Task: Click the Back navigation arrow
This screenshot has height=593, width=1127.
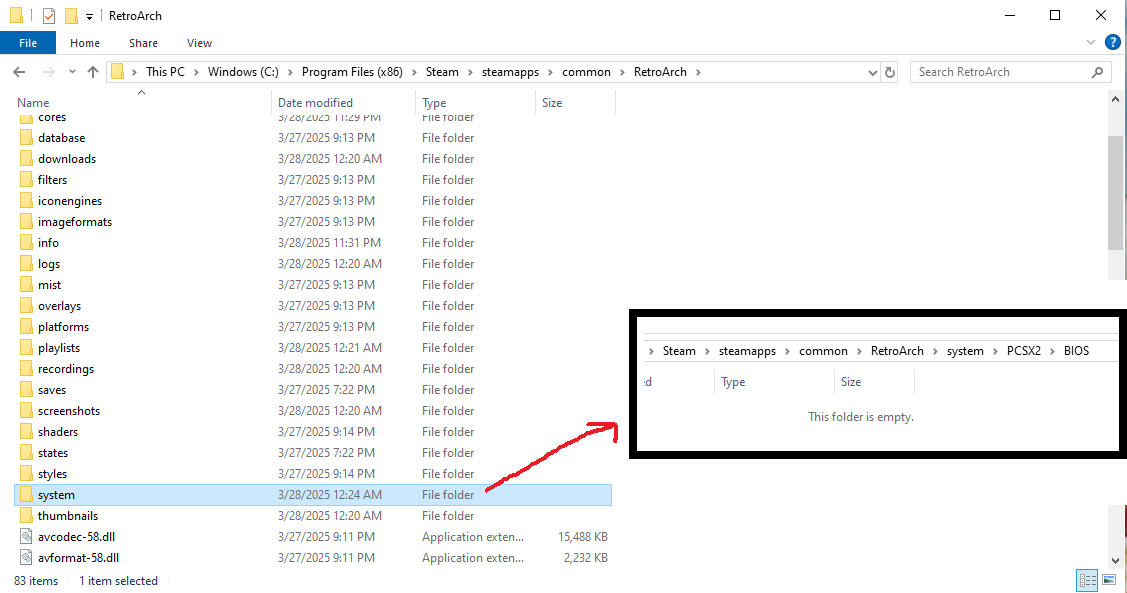Action: pyautogui.click(x=19, y=72)
